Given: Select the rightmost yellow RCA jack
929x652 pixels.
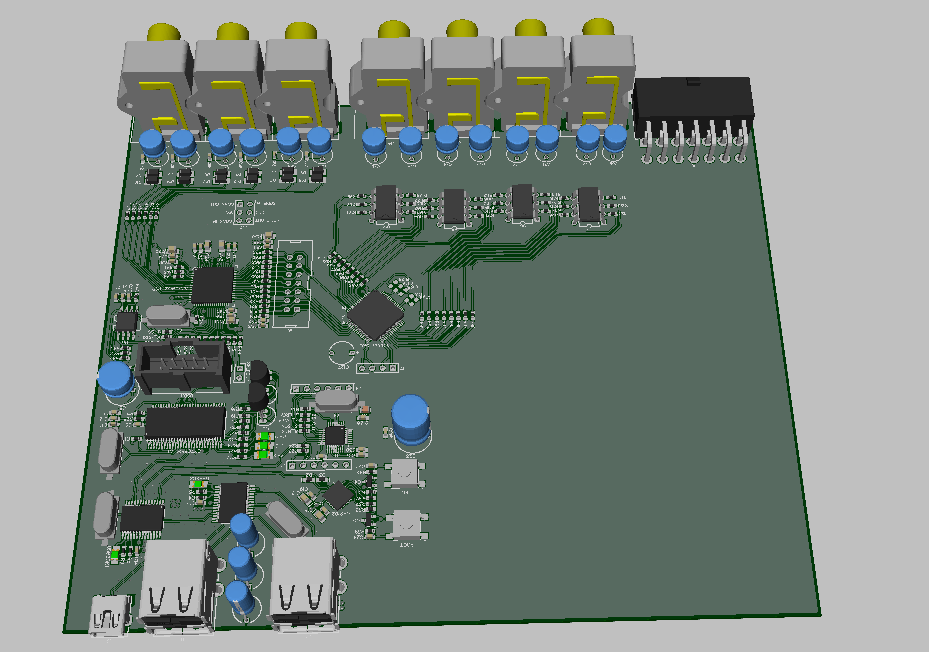Looking at the screenshot, I should [x=597, y=70].
